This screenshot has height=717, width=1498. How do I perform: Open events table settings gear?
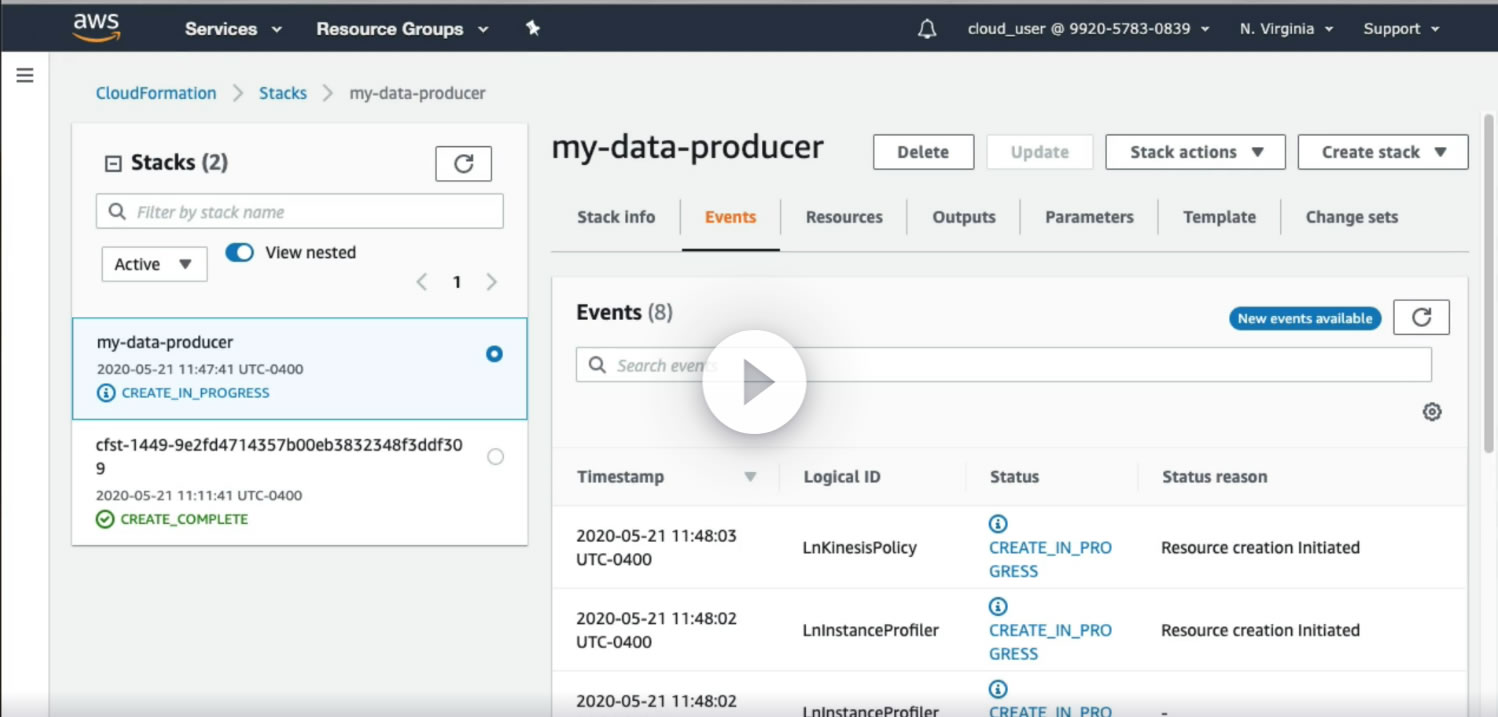pyautogui.click(x=1432, y=412)
